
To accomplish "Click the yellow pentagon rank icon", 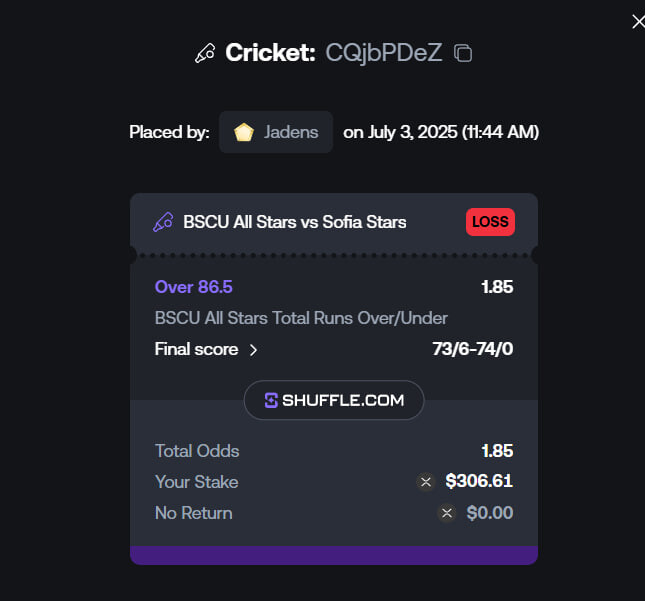I will 244,132.
